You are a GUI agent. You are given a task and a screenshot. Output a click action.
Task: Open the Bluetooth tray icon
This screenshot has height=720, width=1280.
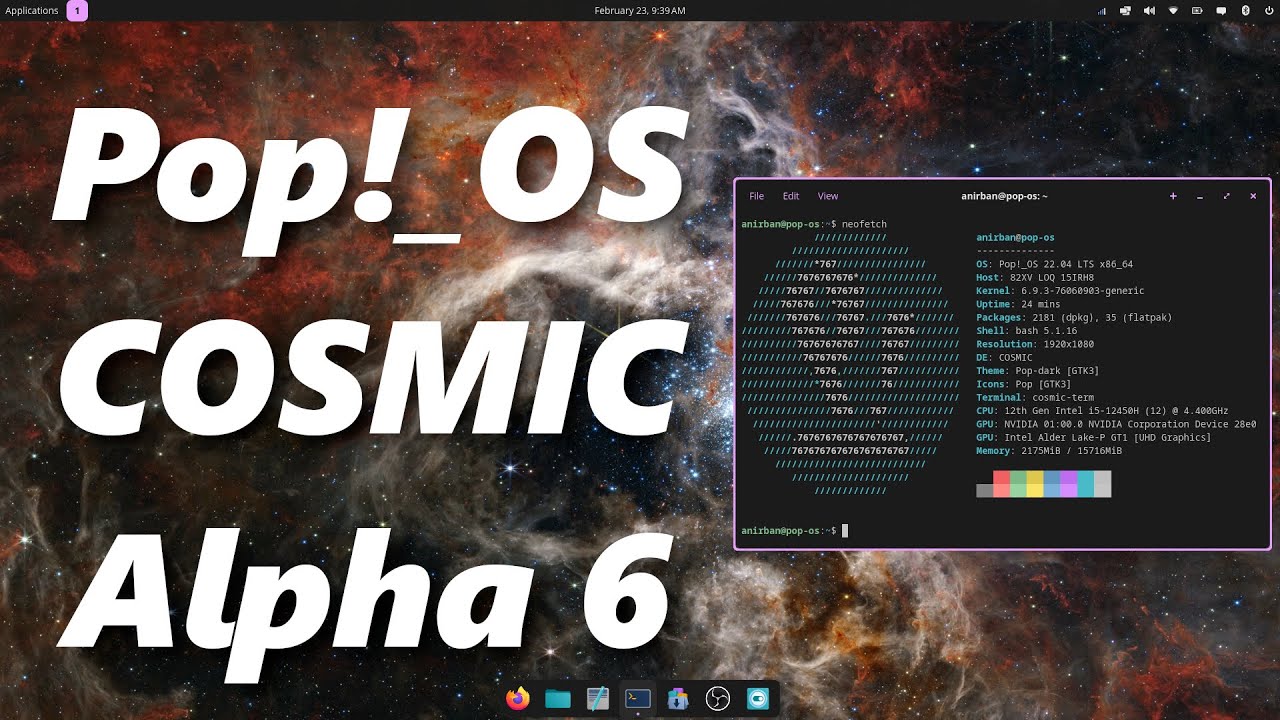(x=1245, y=11)
